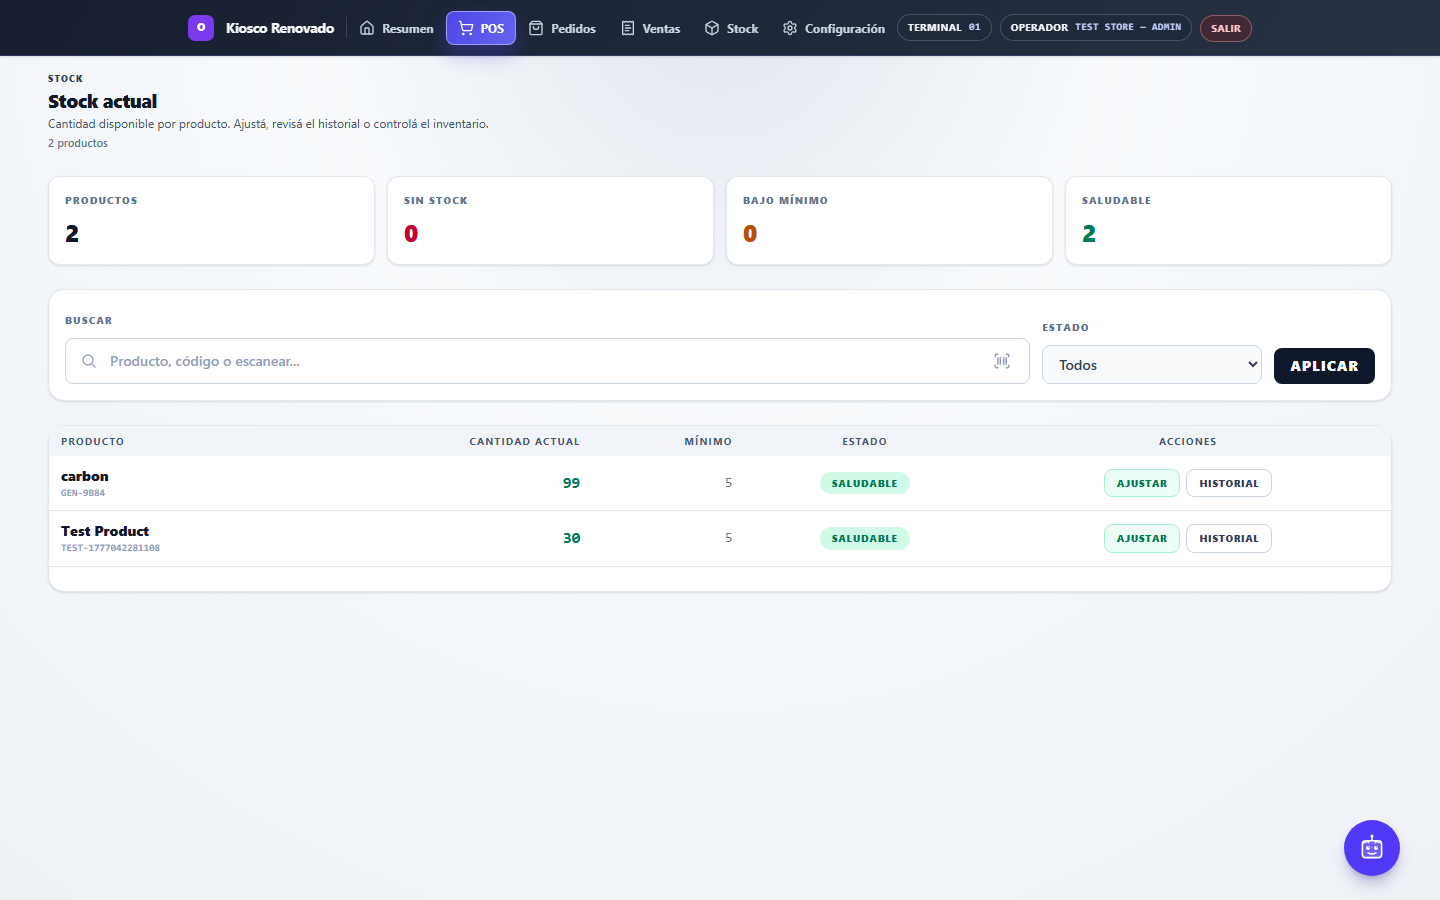Click the gear icon beside Configuración

(x=790, y=28)
